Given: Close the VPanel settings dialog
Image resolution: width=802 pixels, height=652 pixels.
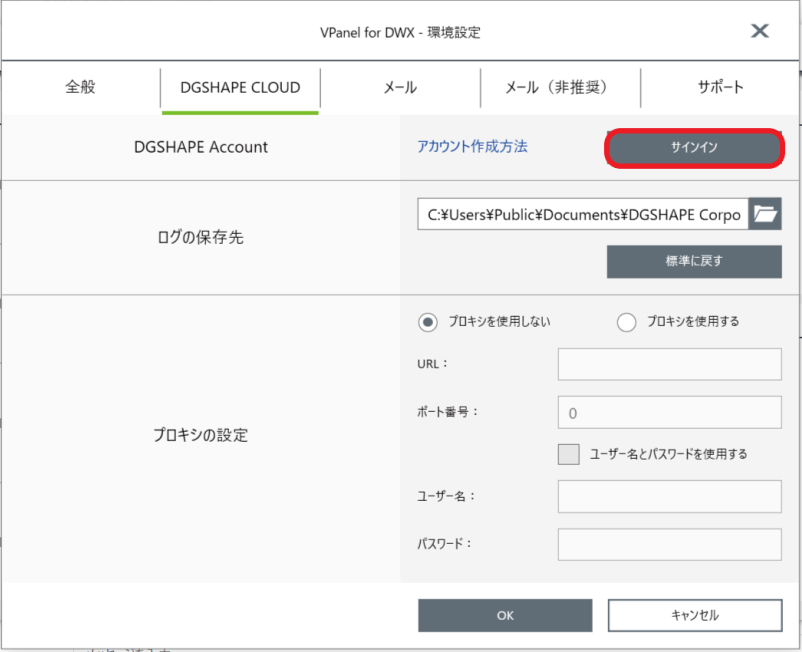Looking at the screenshot, I should pos(760,31).
